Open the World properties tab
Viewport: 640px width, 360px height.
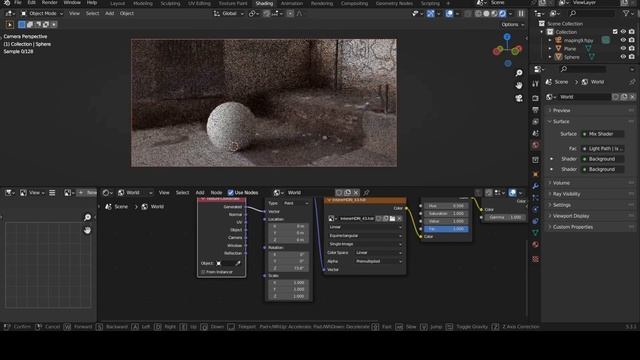tap(536, 145)
